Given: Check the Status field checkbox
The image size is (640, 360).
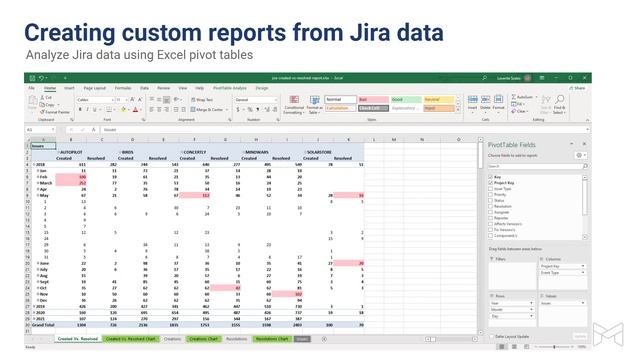Looking at the screenshot, I should click(491, 200).
